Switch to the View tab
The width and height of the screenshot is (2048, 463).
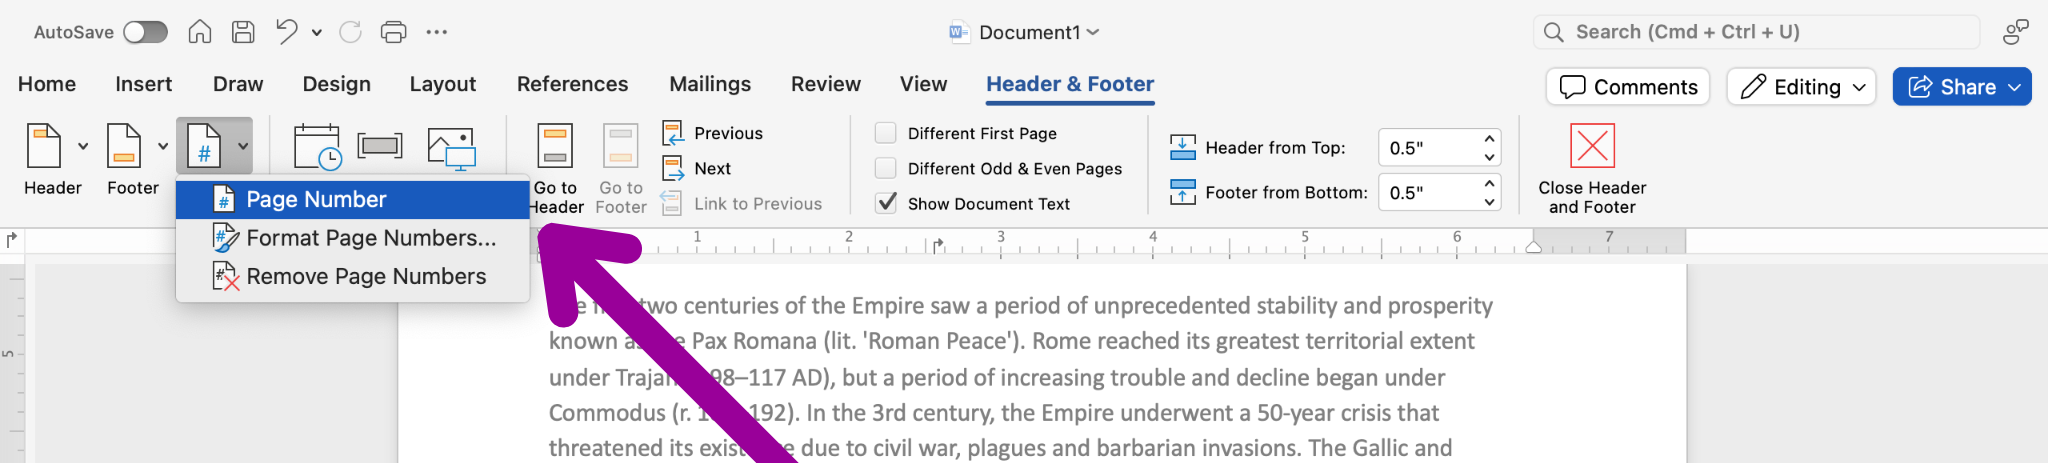923,84
